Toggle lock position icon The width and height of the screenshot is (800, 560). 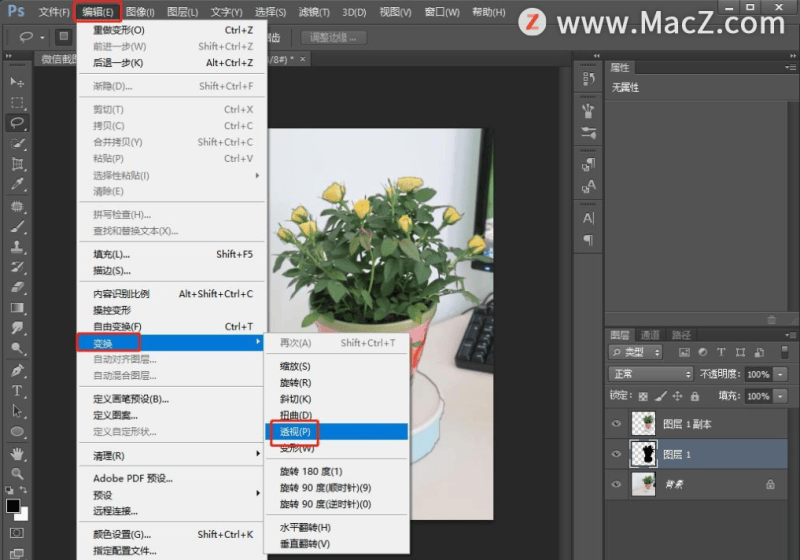(678, 396)
